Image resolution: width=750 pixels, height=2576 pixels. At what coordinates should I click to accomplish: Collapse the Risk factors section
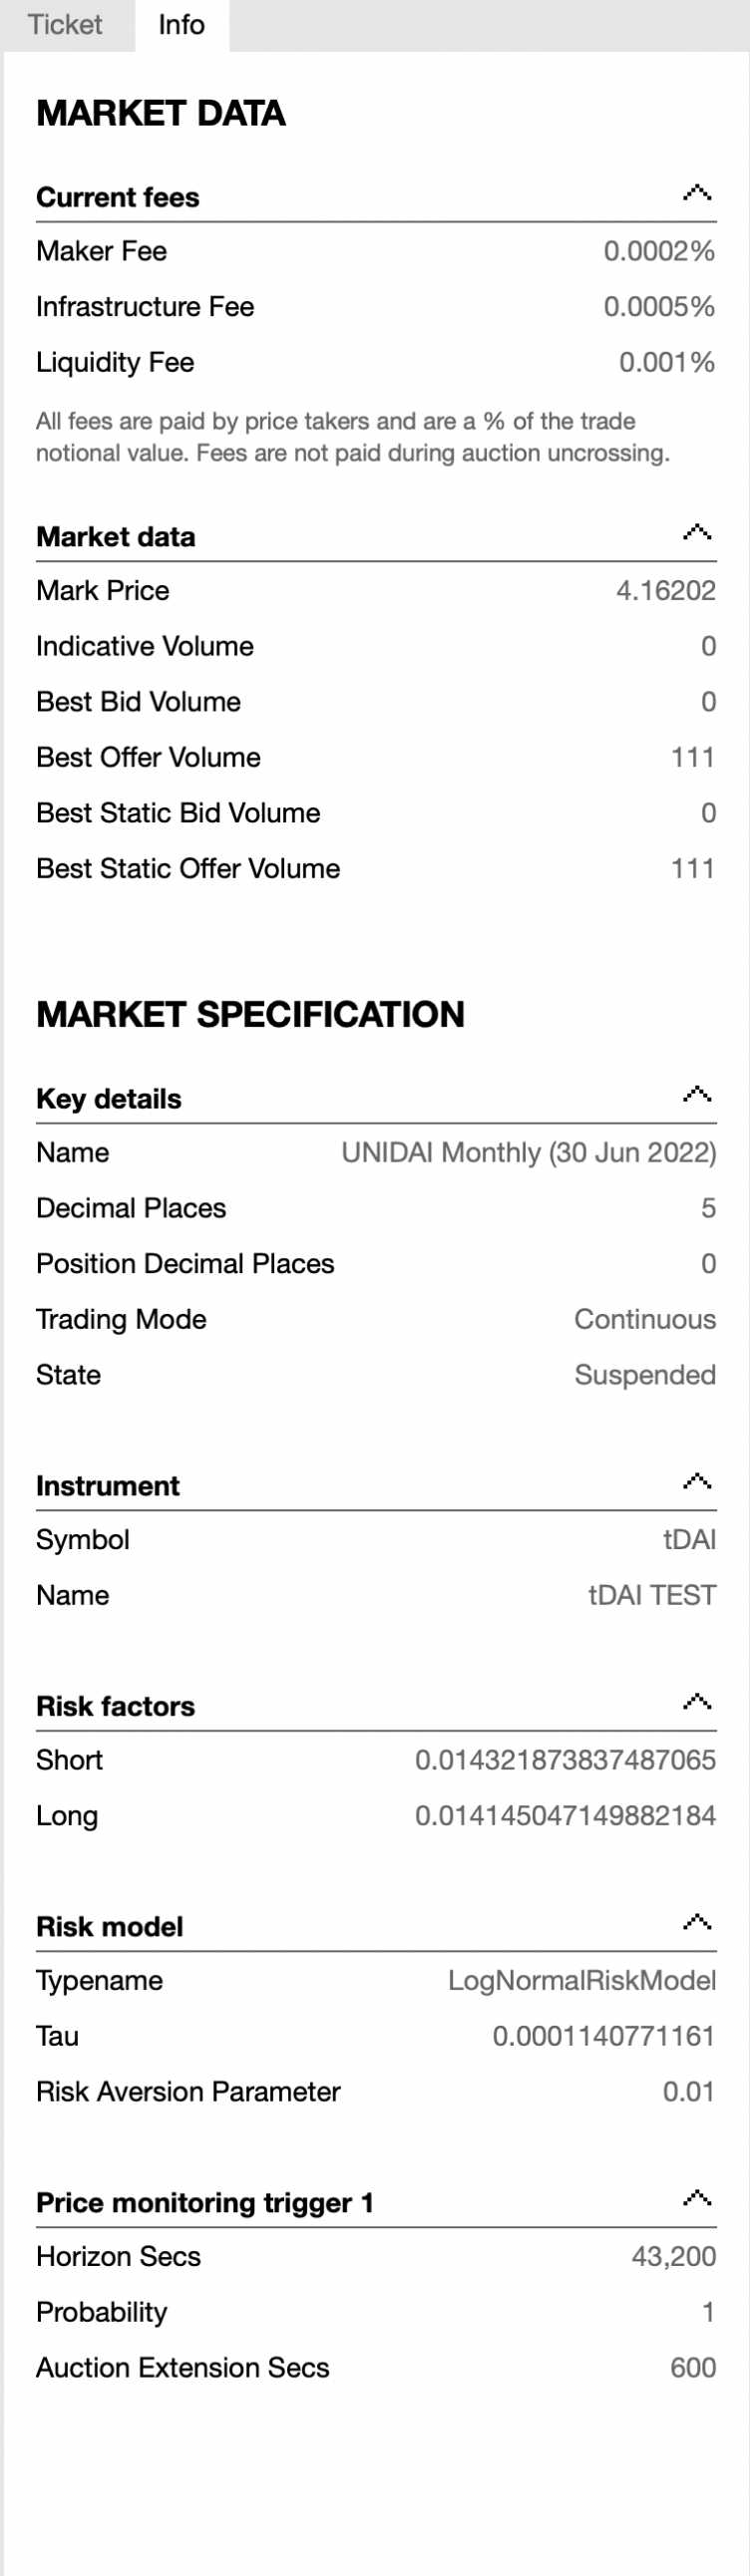point(697,1703)
